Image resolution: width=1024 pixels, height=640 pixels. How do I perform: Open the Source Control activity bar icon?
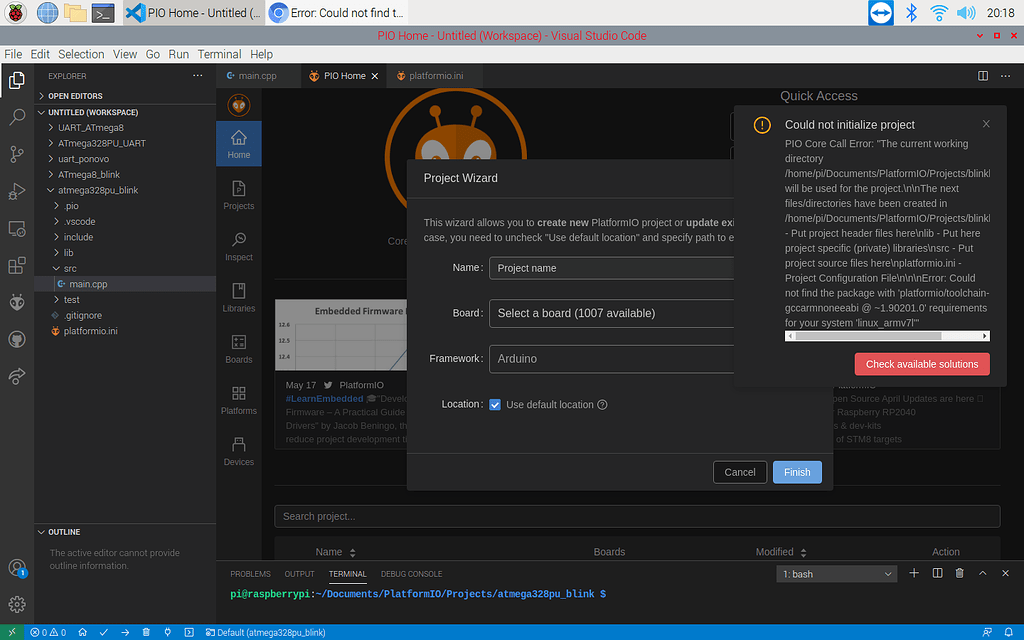click(17, 154)
